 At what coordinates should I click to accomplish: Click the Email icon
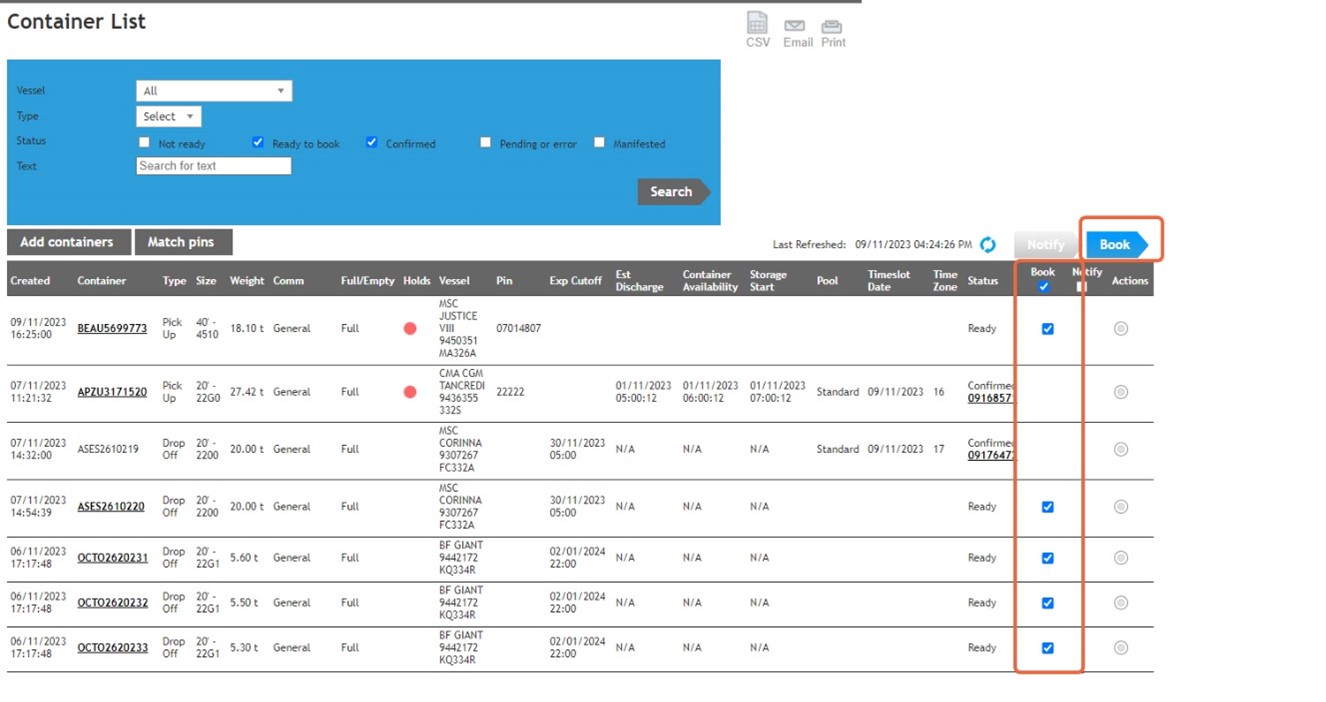(795, 26)
